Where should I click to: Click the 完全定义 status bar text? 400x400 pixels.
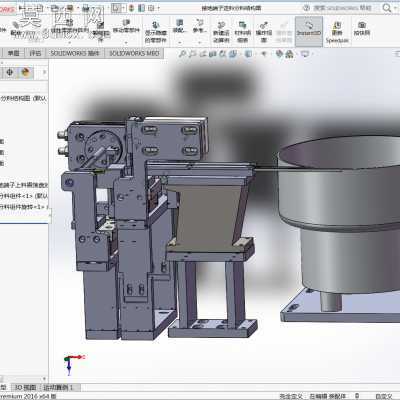(x=291, y=396)
